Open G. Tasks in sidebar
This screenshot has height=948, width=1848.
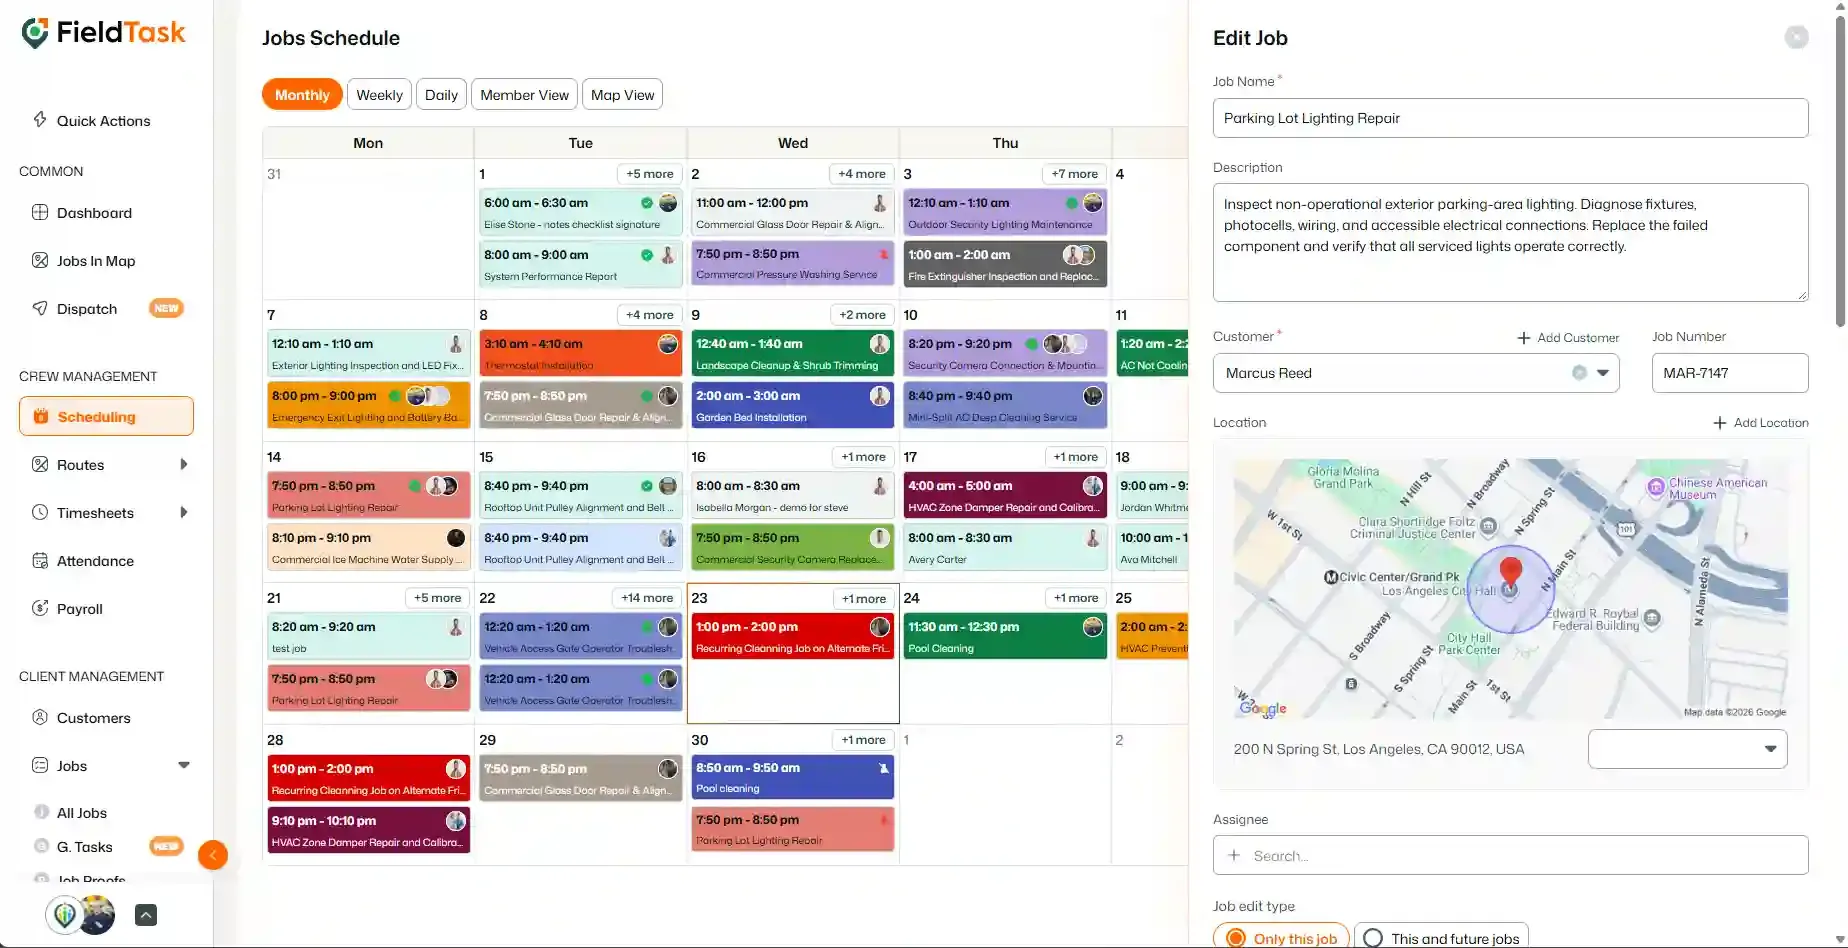(85, 847)
